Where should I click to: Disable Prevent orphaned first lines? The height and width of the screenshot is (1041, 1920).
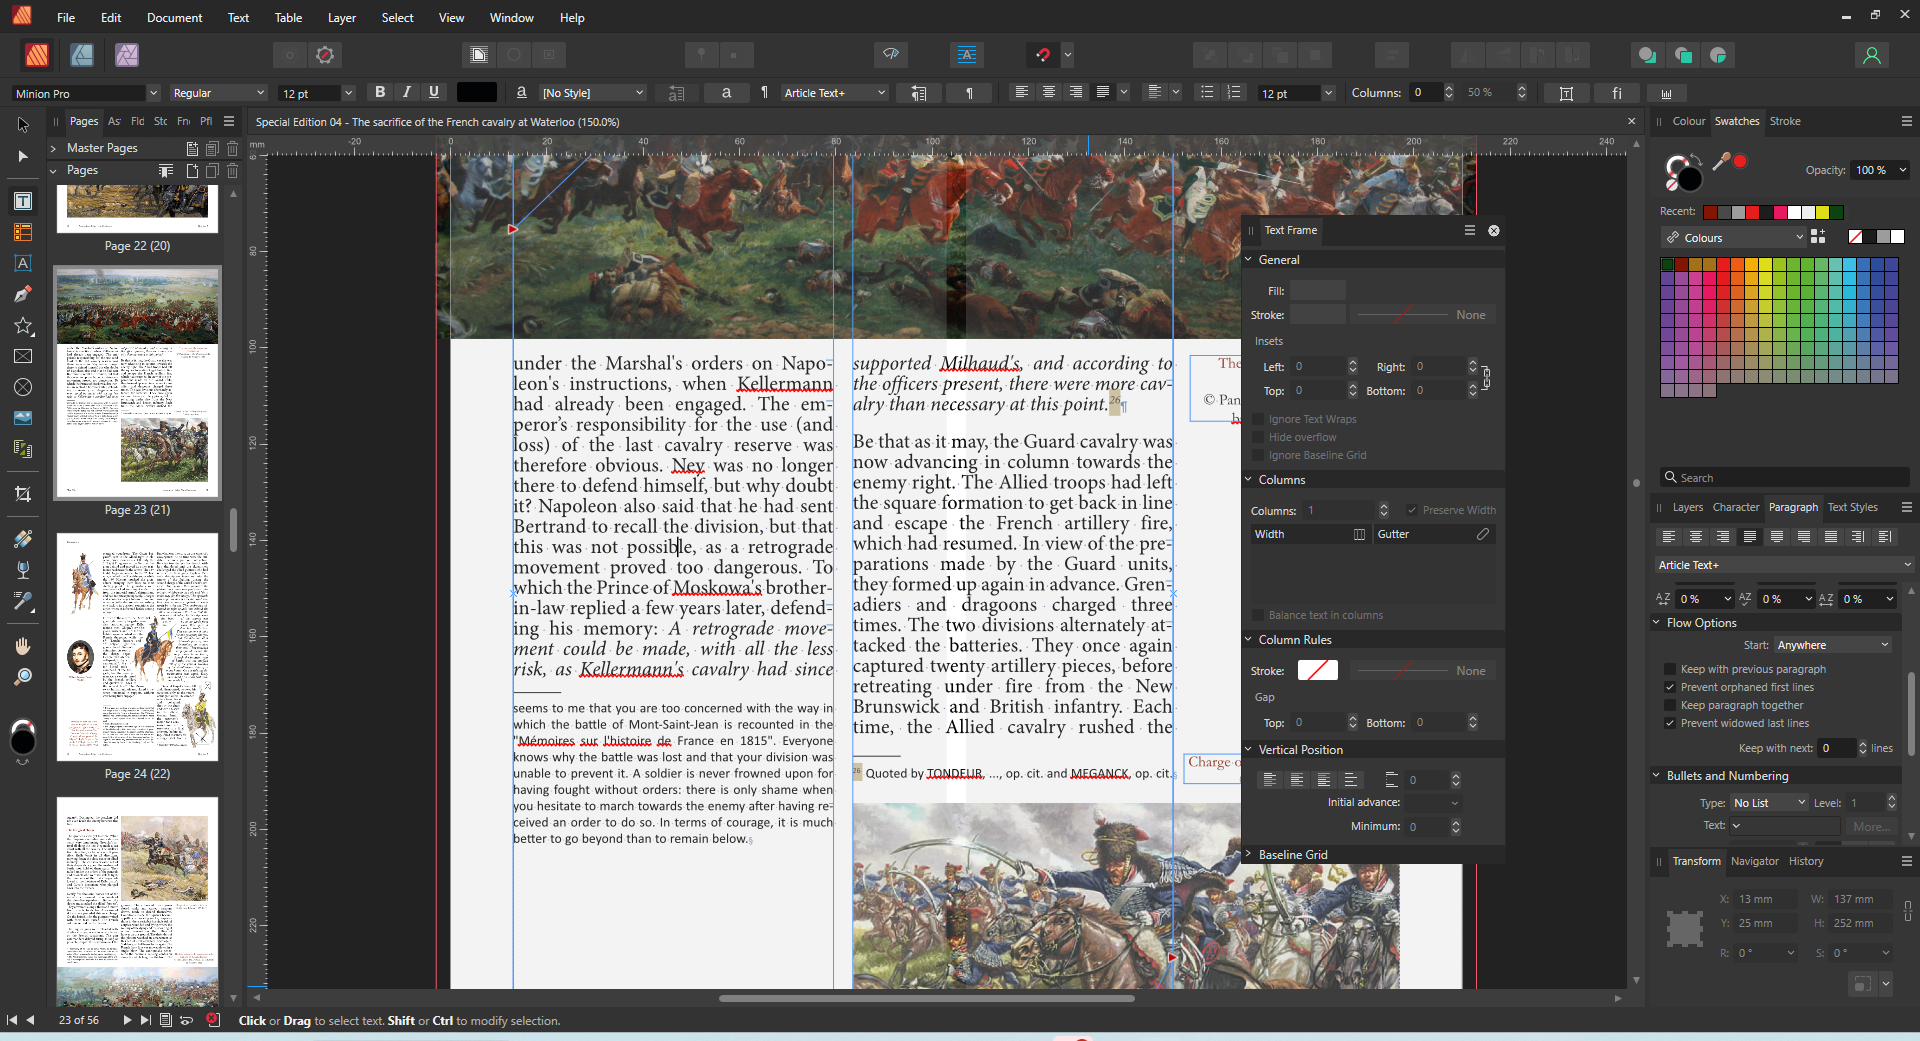point(1670,687)
